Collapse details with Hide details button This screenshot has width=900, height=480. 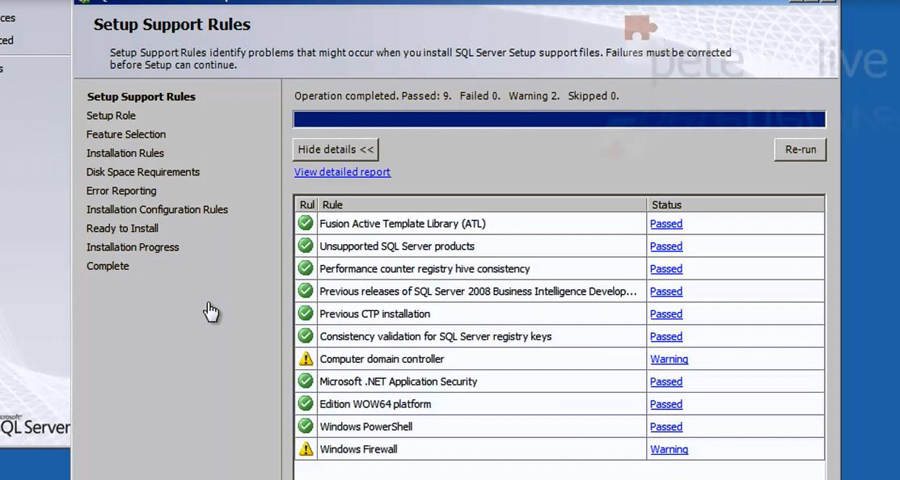tap(336, 150)
